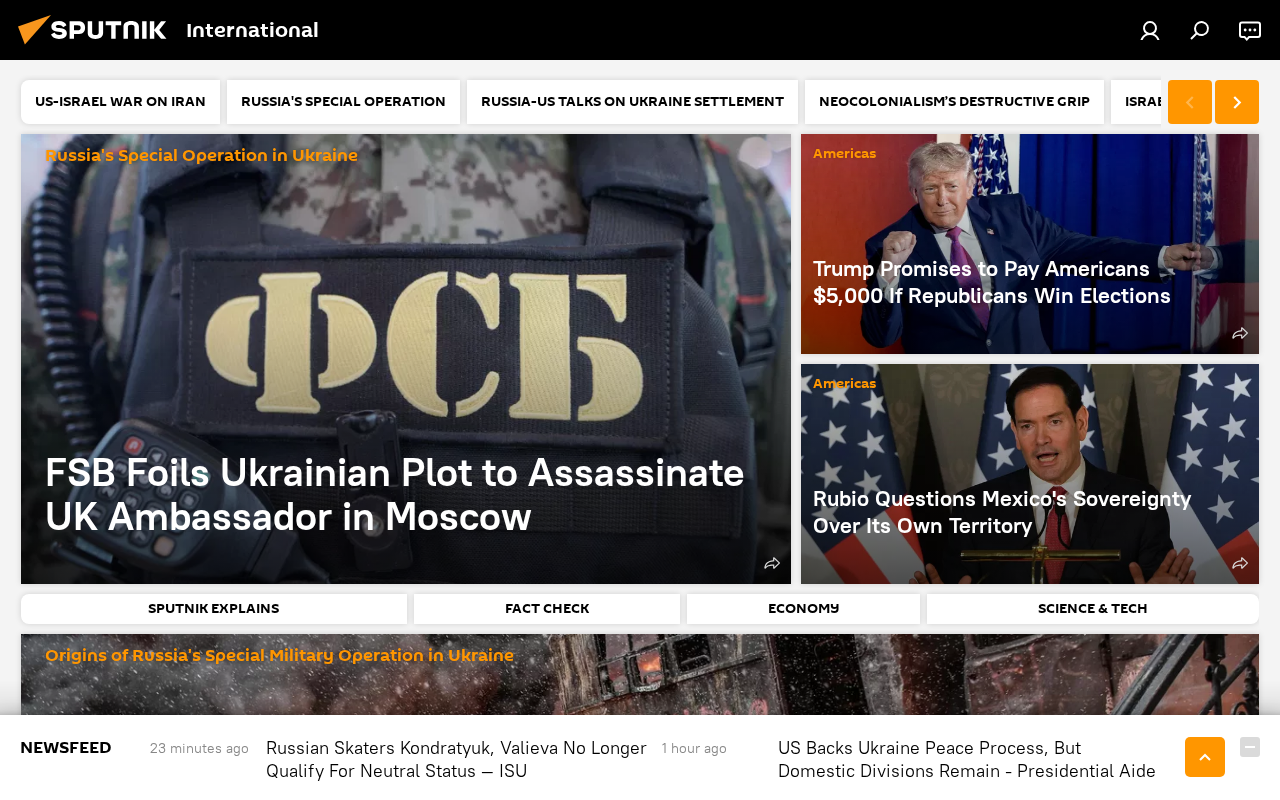
Task: Open the Sputnik Explains section
Action: [x=214, y=609]
